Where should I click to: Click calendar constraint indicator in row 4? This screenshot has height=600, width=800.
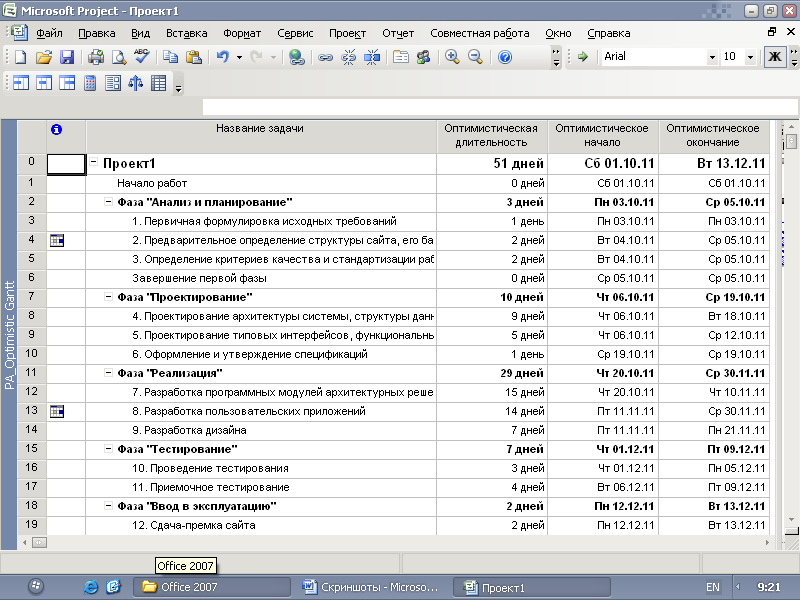(x=57, y=240)
